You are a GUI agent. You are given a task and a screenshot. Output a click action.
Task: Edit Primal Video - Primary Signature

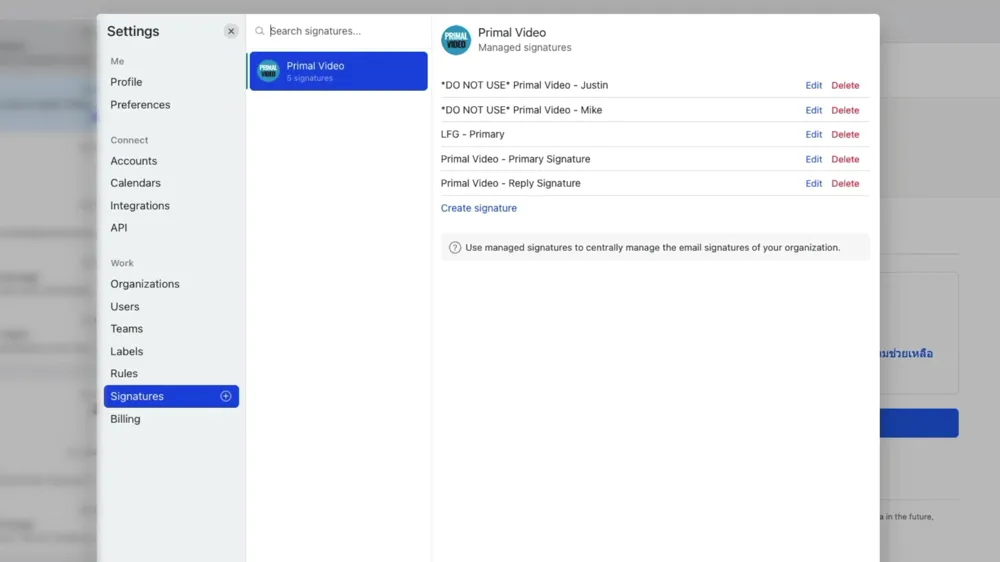click(814, 159)
